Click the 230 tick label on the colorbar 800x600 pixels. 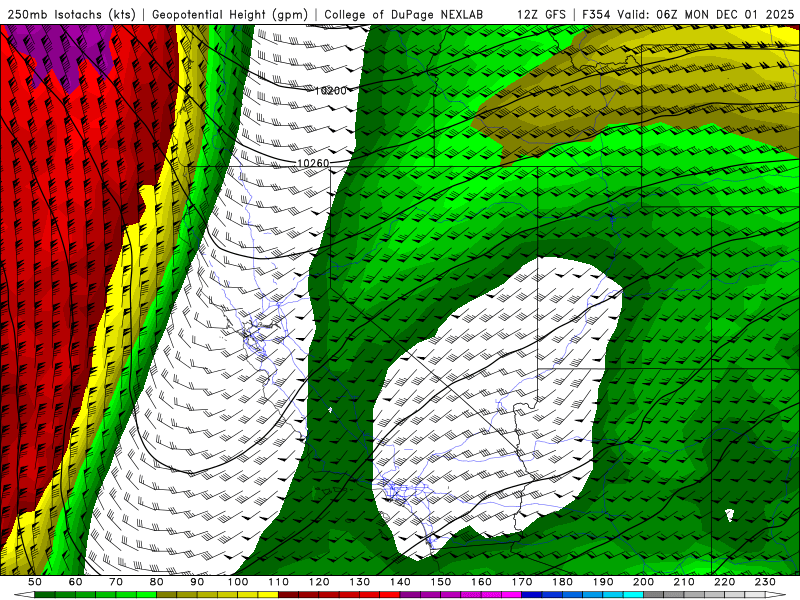[x=765, y=582]
